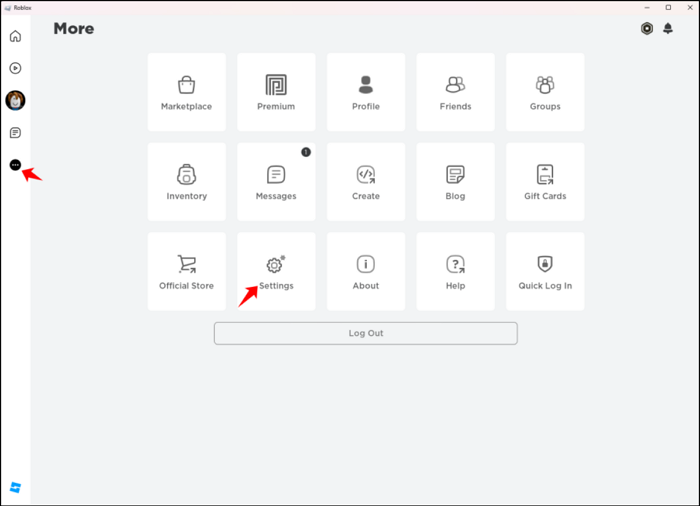Open the Groups tile
This screenshot has height=506, width=700.
click(545, 92)
